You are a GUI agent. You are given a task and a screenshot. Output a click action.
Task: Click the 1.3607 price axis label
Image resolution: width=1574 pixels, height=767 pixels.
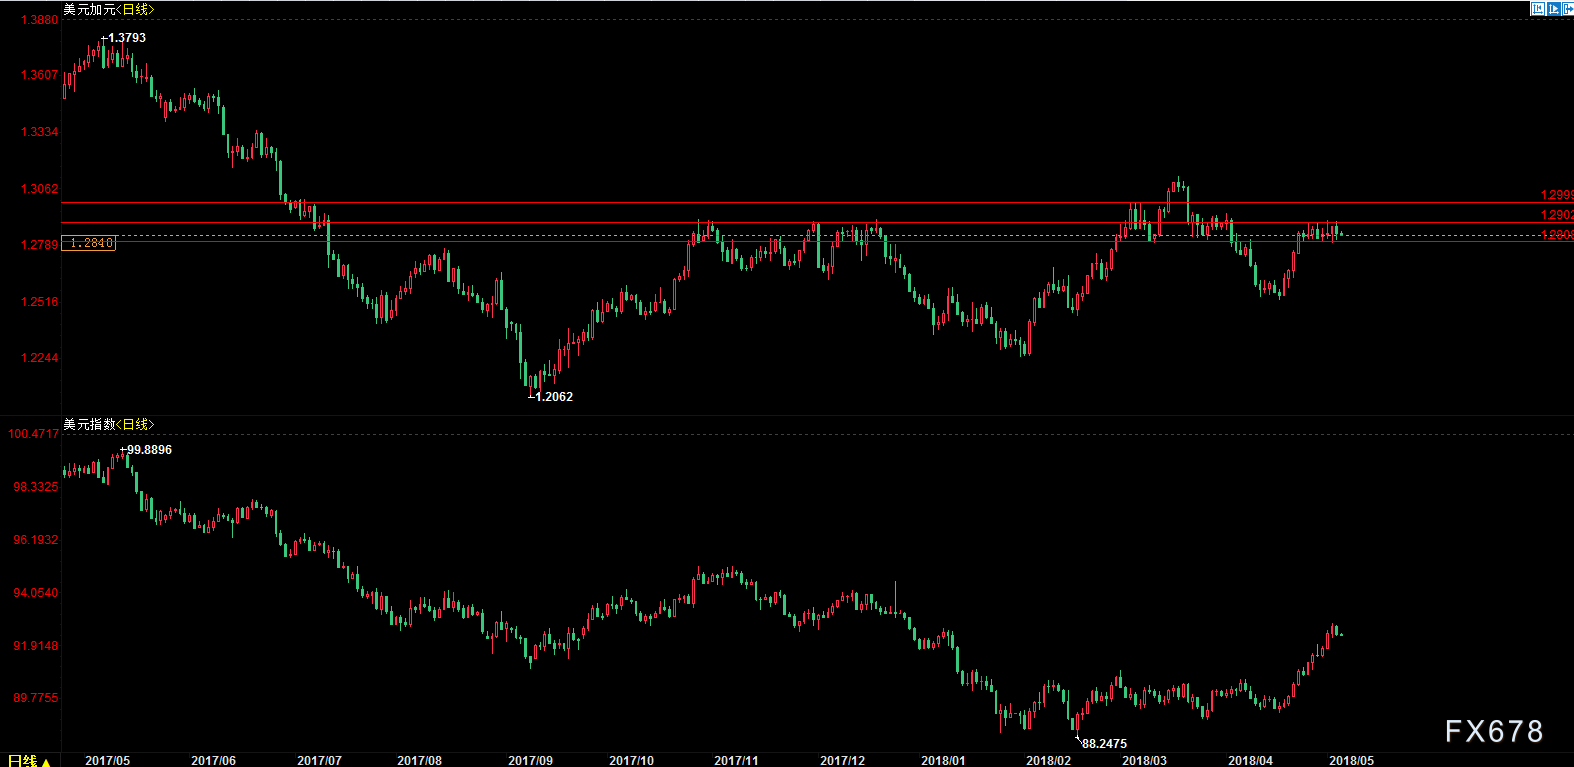[40, 75]
